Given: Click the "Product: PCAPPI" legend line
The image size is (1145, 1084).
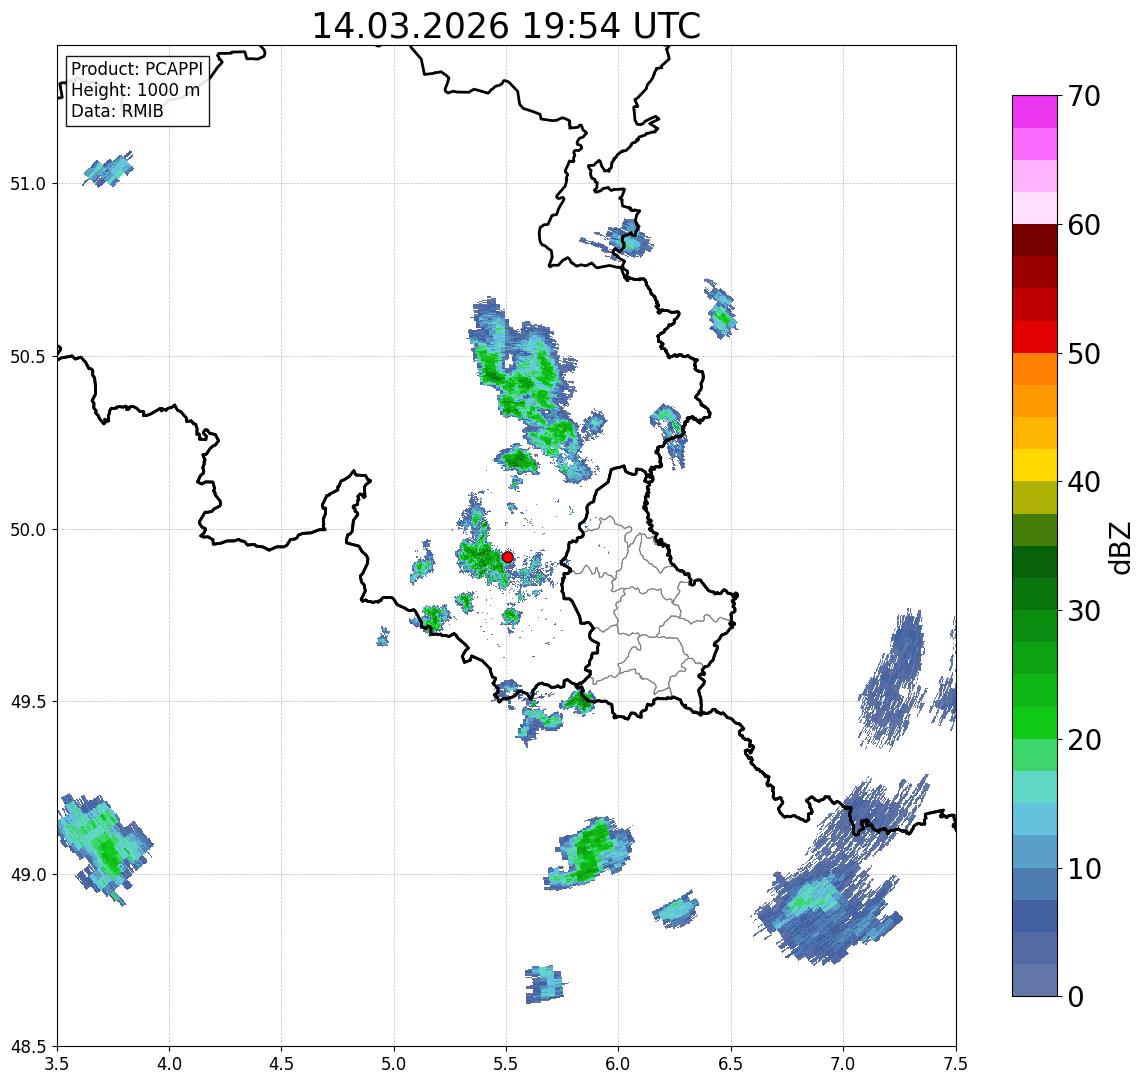Looking at the screenshot, I should (x=137, y=69).
